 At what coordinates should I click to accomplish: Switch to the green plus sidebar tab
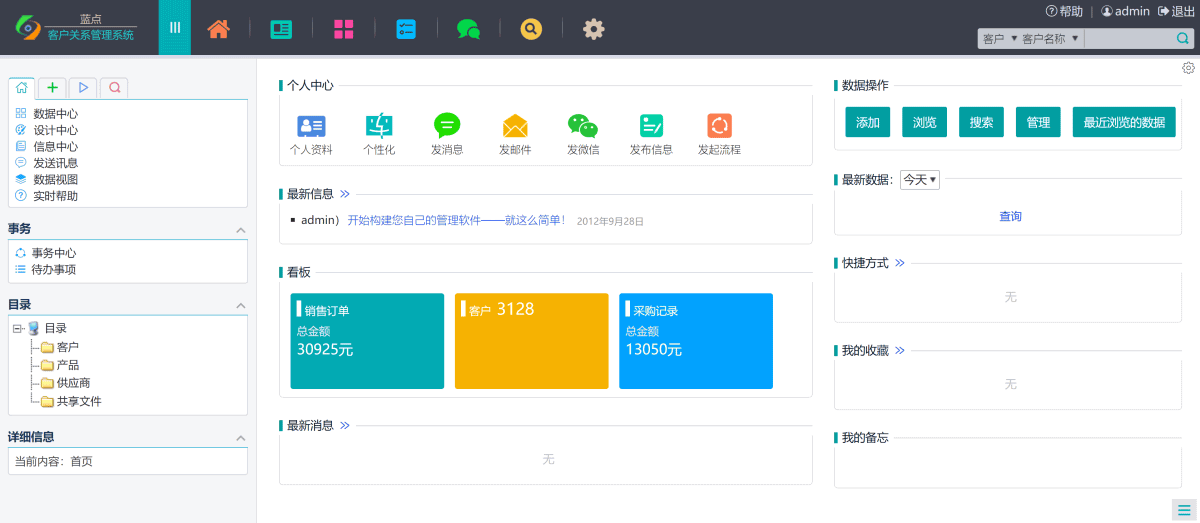tap(52, 88)
